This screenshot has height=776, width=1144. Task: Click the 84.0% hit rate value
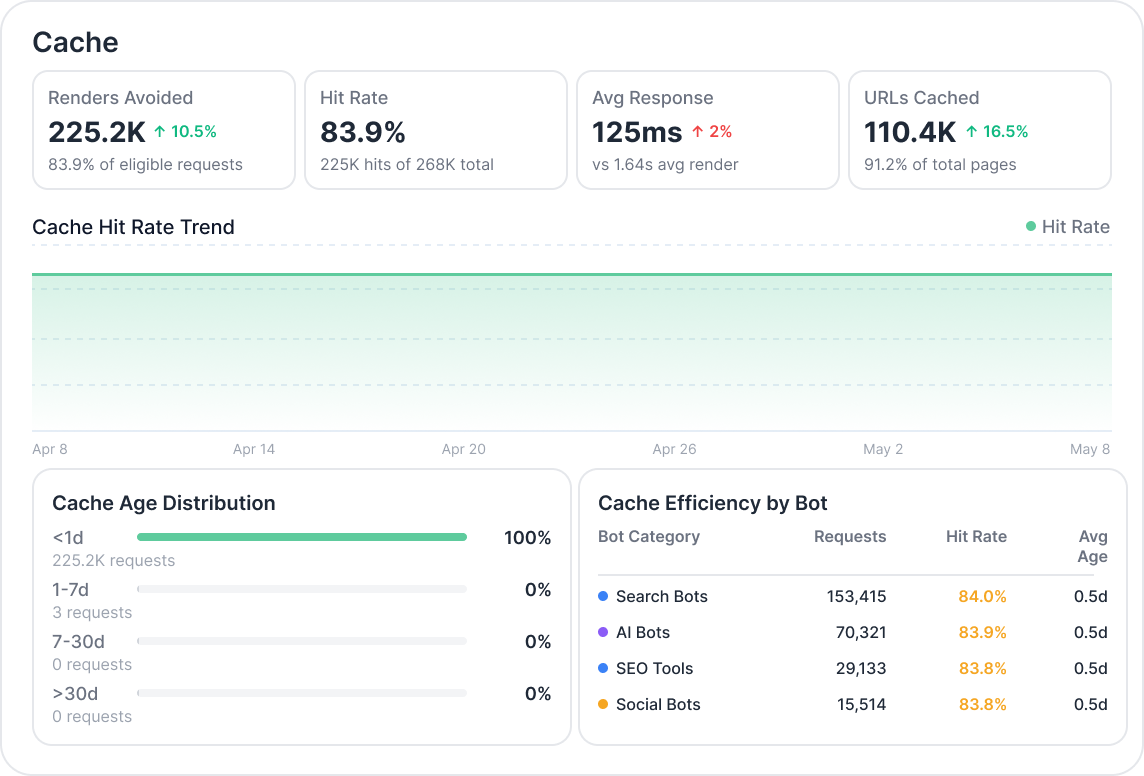[x=982, y=597]
